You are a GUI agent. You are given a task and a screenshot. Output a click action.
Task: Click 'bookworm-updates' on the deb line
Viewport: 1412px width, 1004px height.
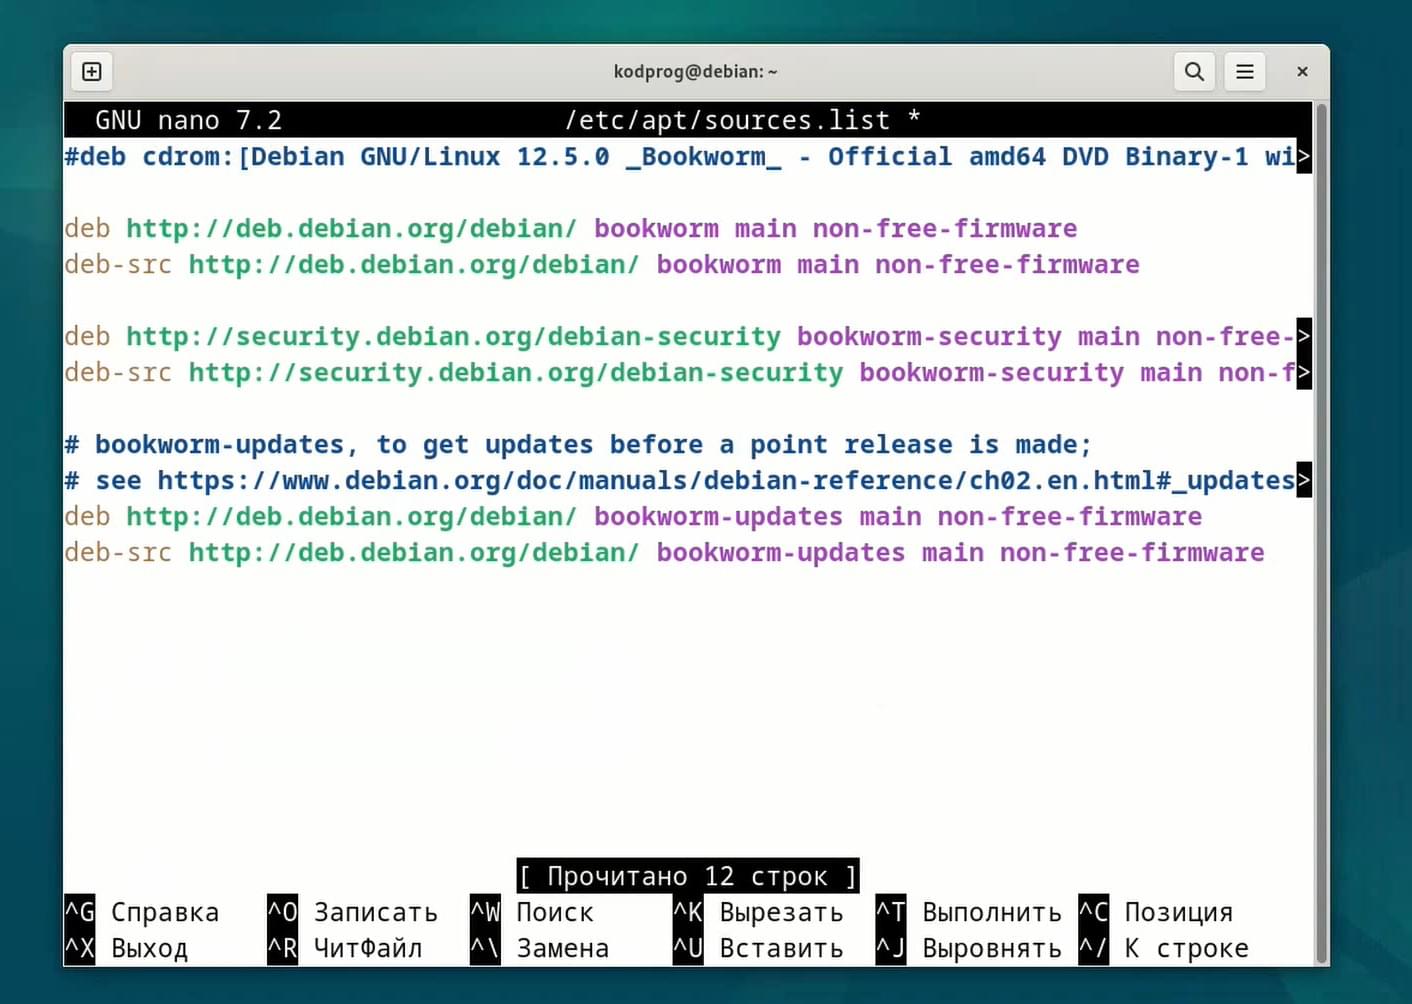pos(719,516)
